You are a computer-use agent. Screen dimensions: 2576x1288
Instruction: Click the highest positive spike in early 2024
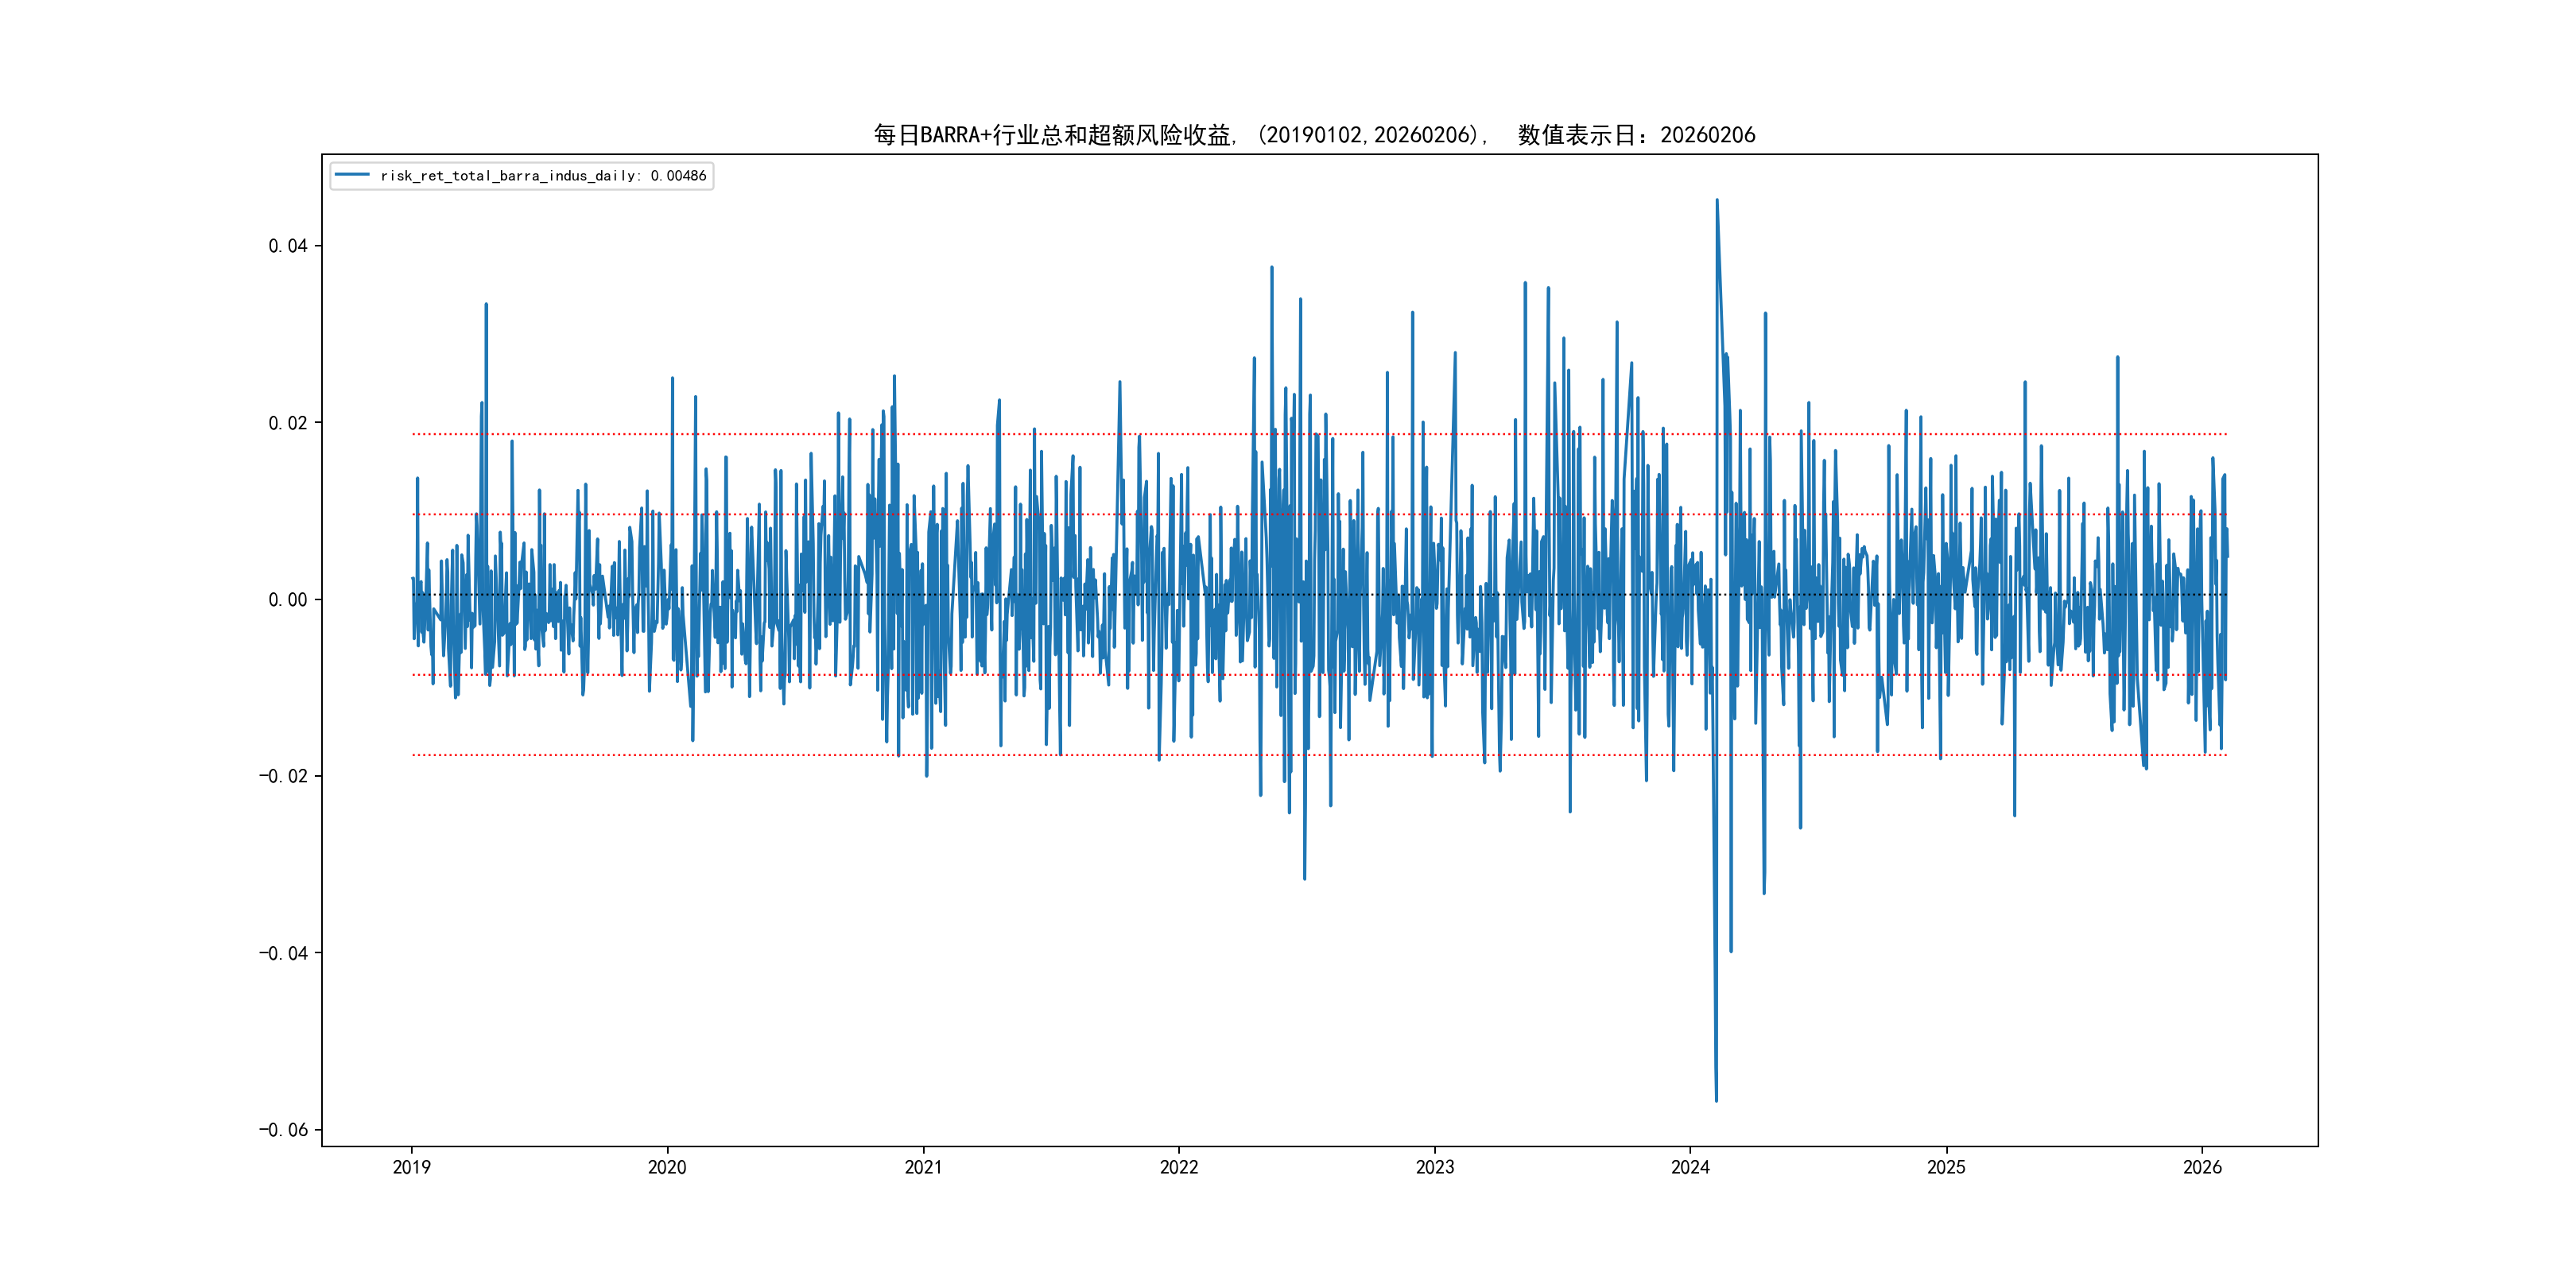[1717, 201]
